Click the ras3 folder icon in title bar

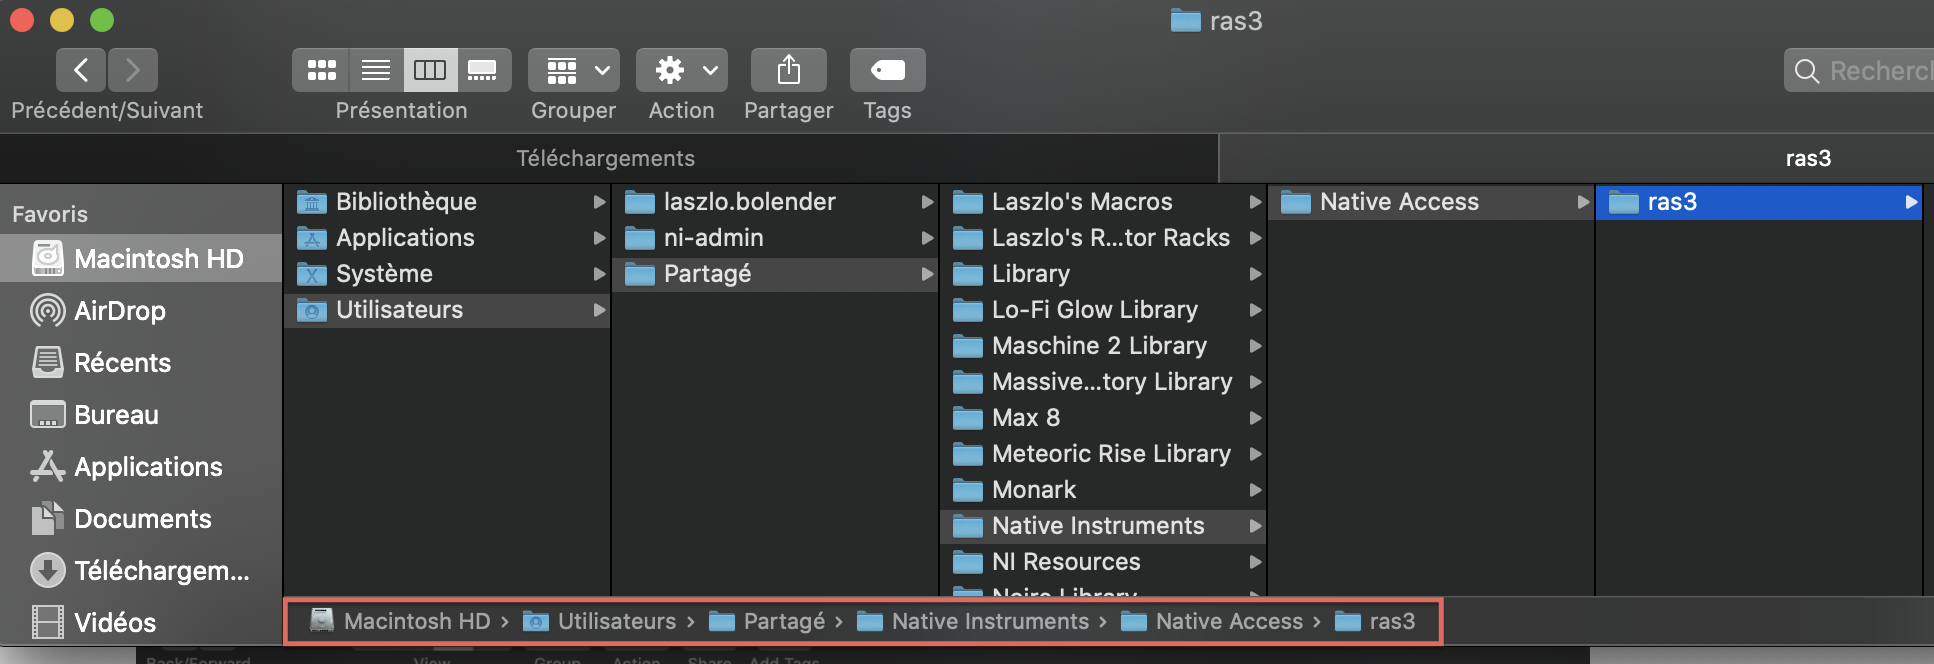tap(1186, 21)
